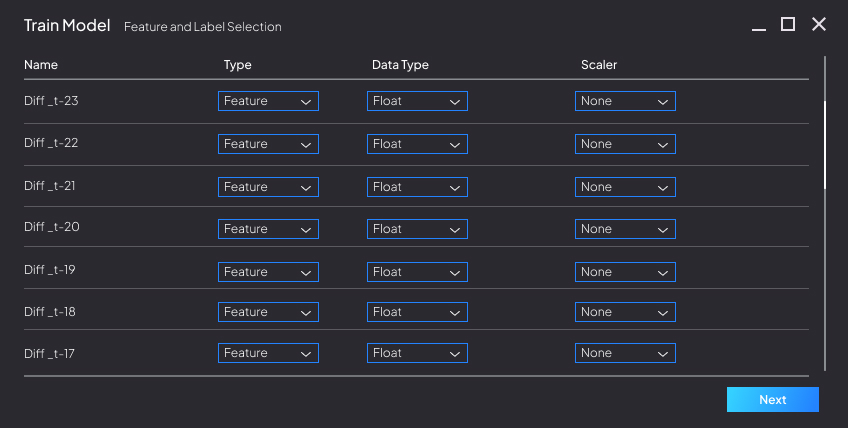Open Scaler dropdown for Diff _t-21
848x428 pixels.
pos(625,187)
